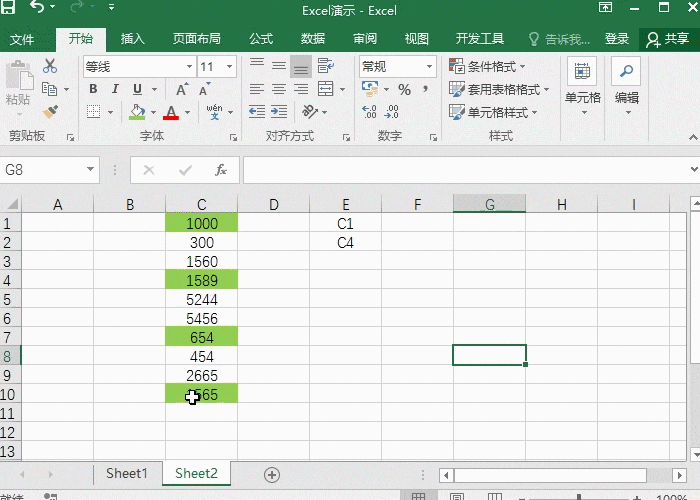Viewport: 700px width, 500px height.
Task: Switch to the 视图 View tab
Action: point(417,39)
